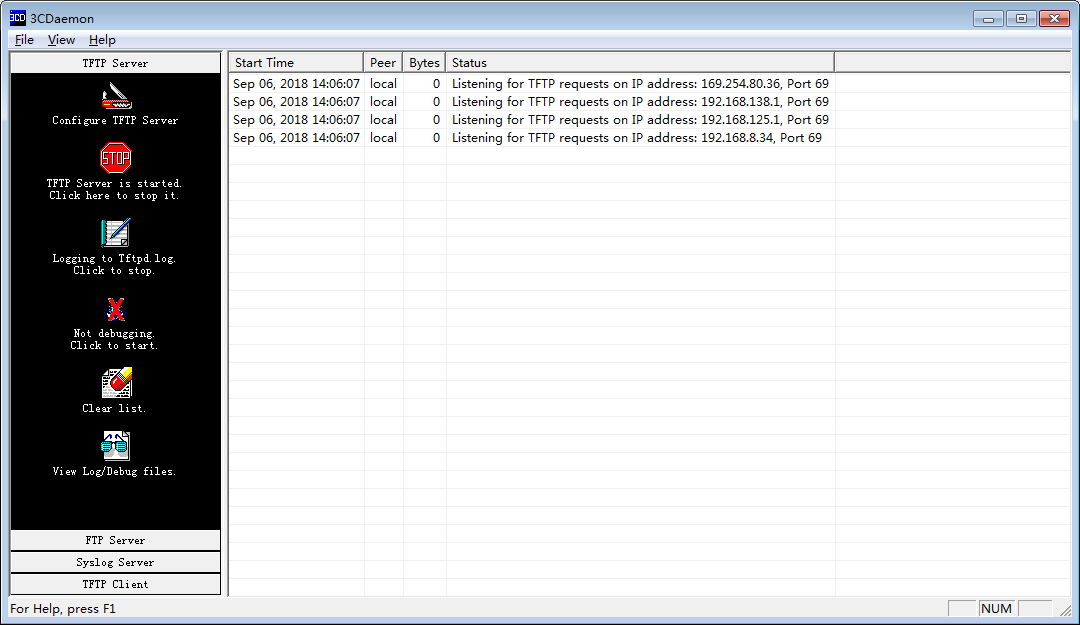The image size is (1080, 625).
Task: Click Bytes value 0 in 192.168.8.34 row
Action: coord(436,138)
